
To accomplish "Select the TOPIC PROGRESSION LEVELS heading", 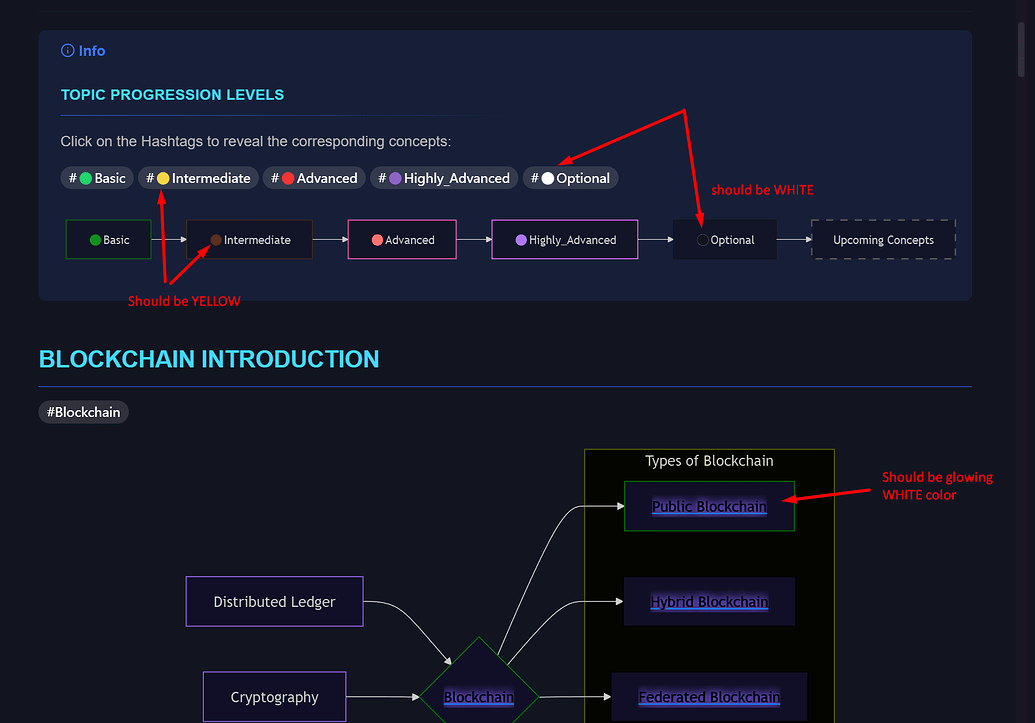I will pyautogui.click(x=172, y=94).
